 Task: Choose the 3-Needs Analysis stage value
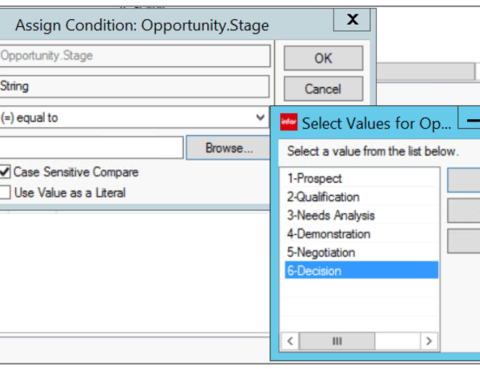(331, 216)
